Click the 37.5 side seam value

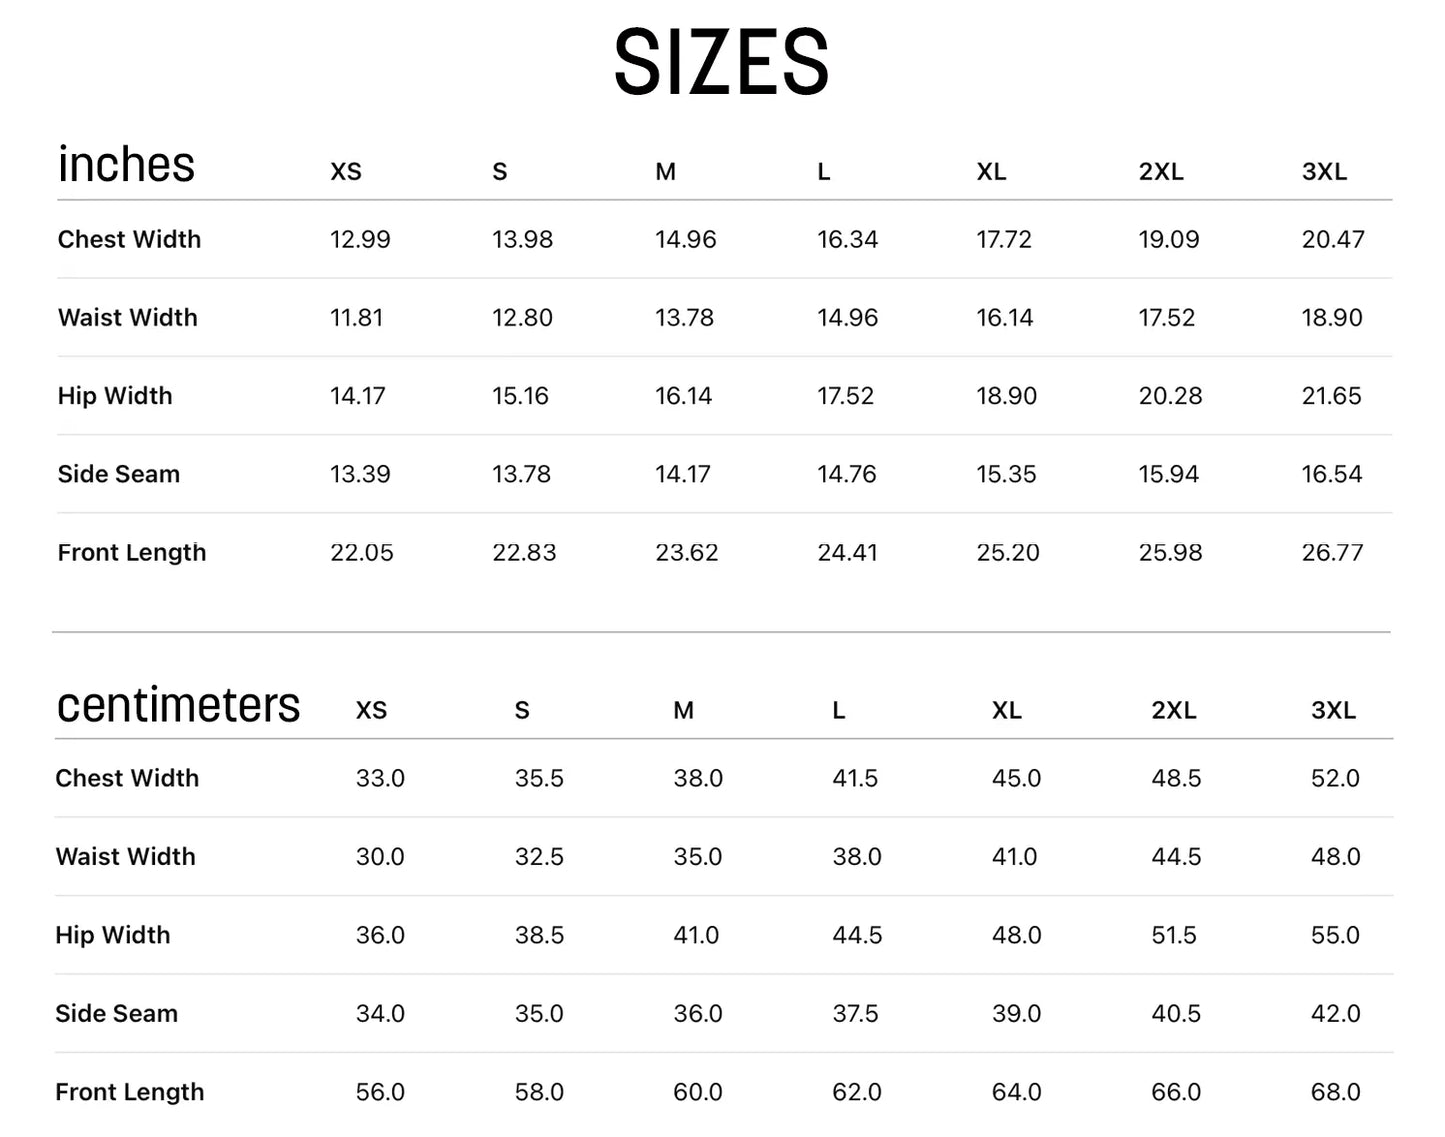tap(855, 1014)
